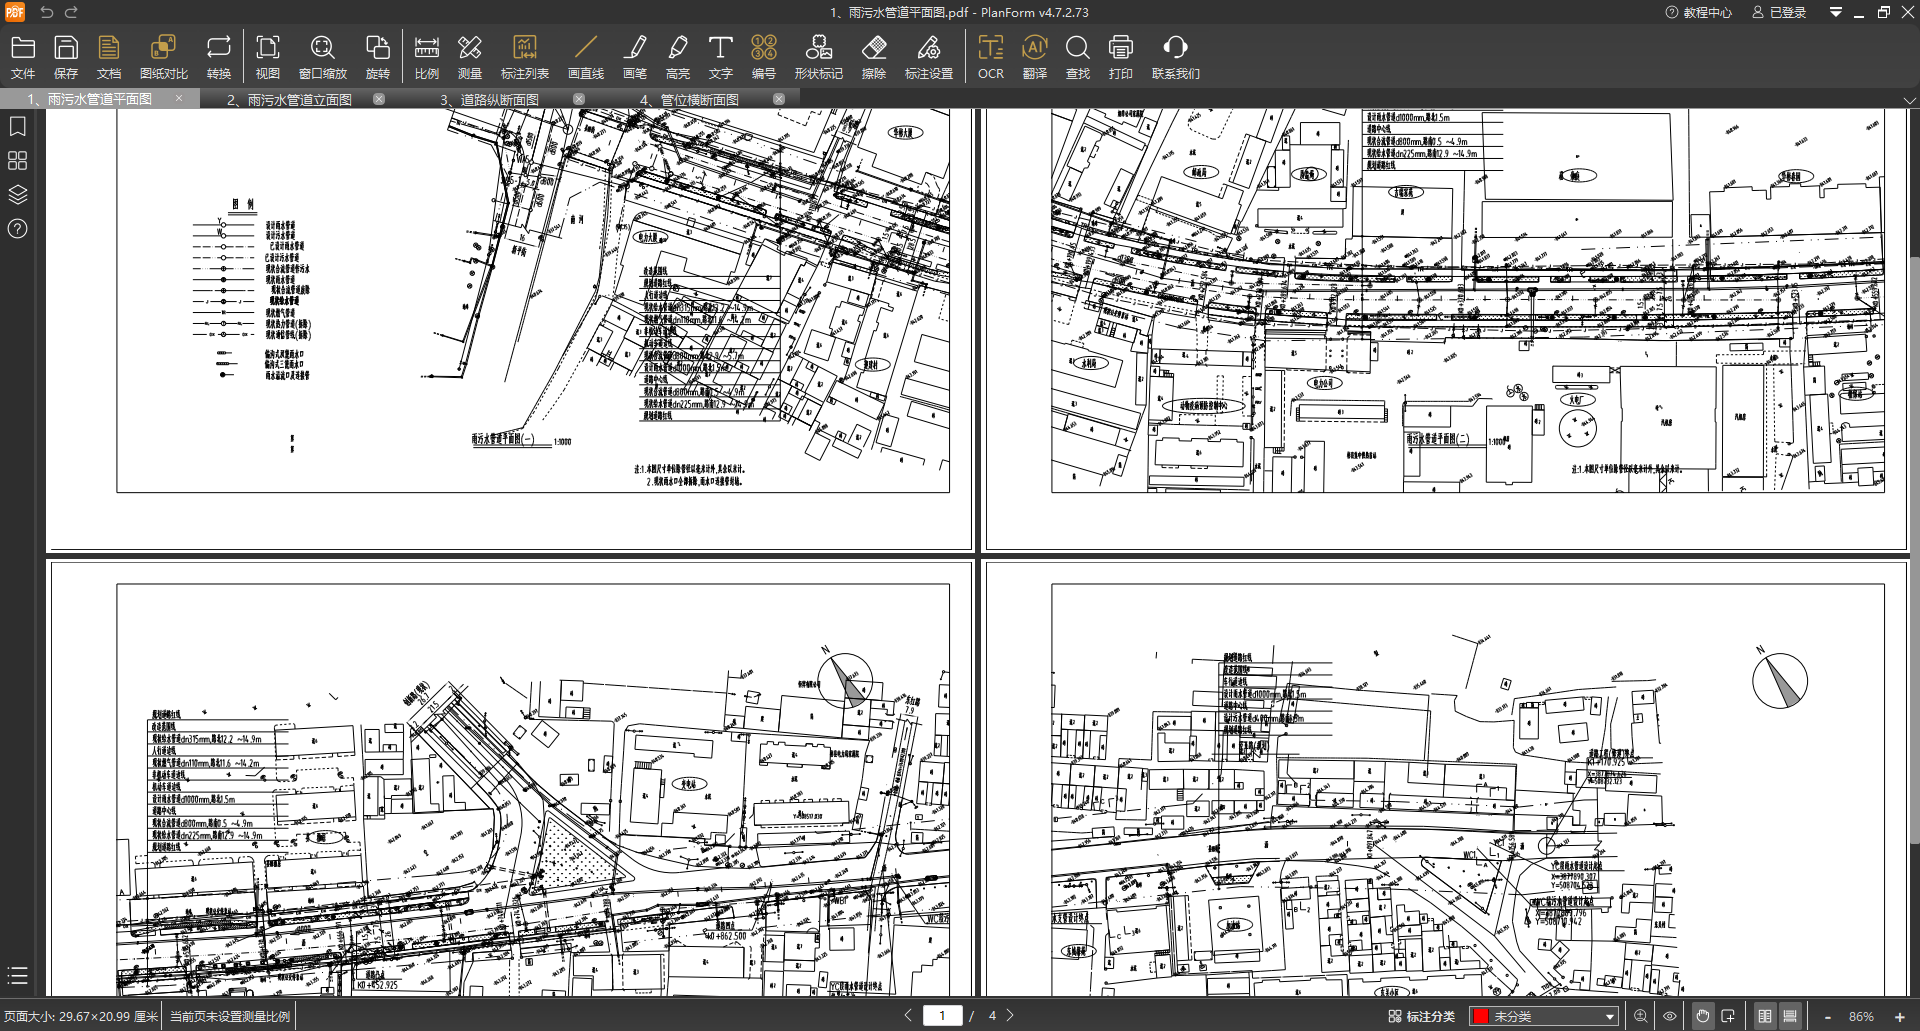Open the 形状标记 shape marker tool
The image size is (1920, 1031).
click(818, 57)
